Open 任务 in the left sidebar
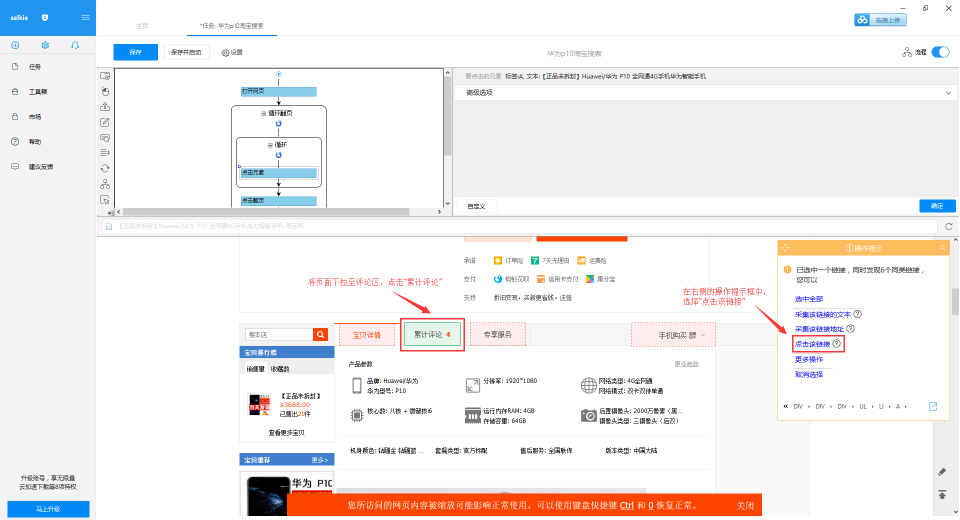The width and height of the screenshot is (960, 520). click(x=35, y=67)
